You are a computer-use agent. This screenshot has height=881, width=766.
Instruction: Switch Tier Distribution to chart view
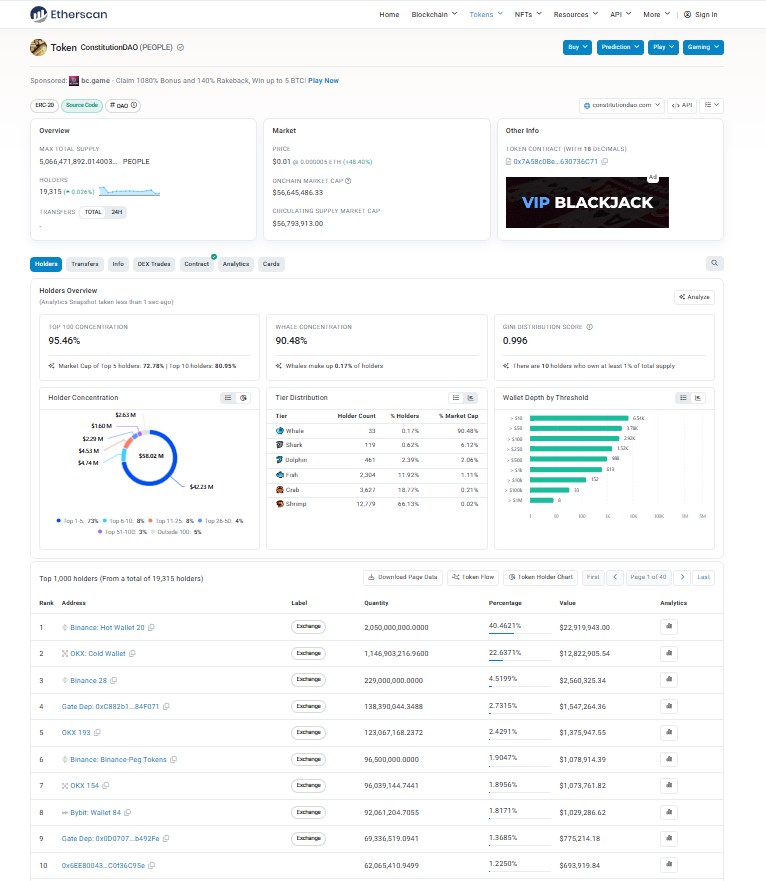pos(471,398)
